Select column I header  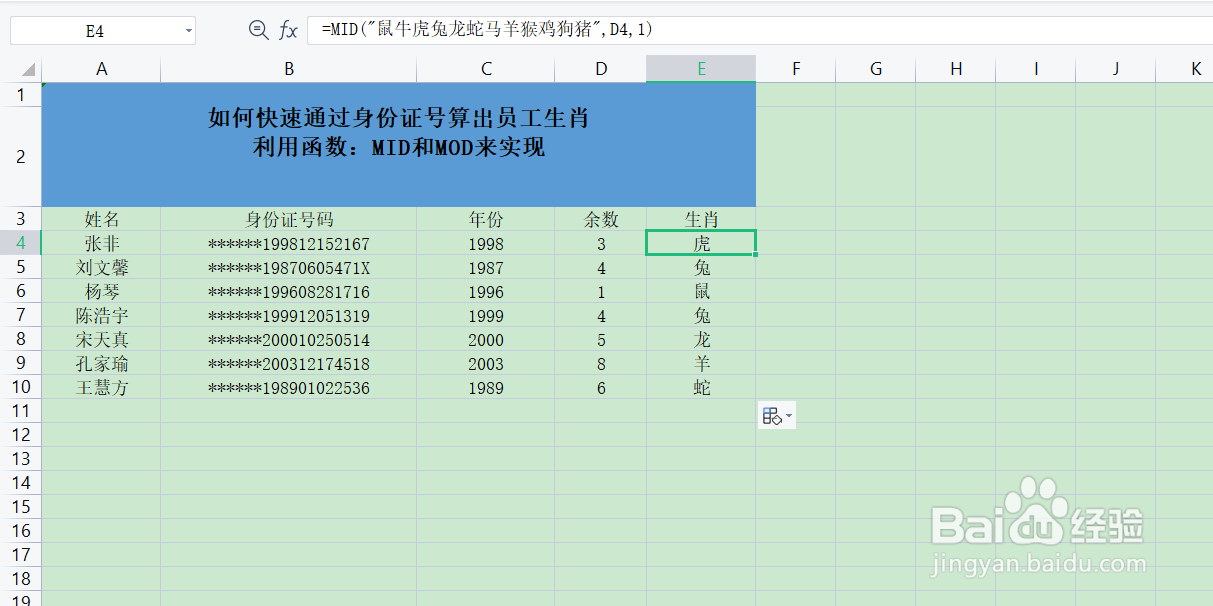click(1036, 69)
